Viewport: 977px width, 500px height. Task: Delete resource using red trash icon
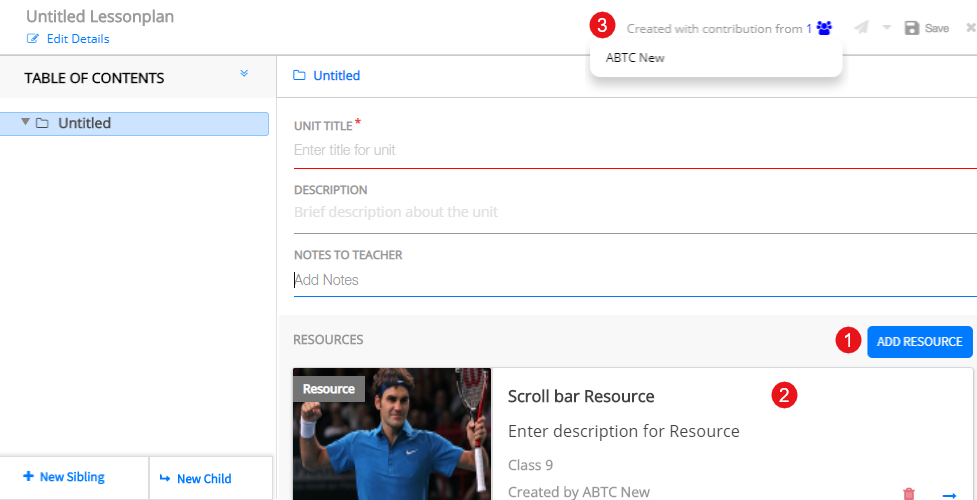tap(908, 493)
